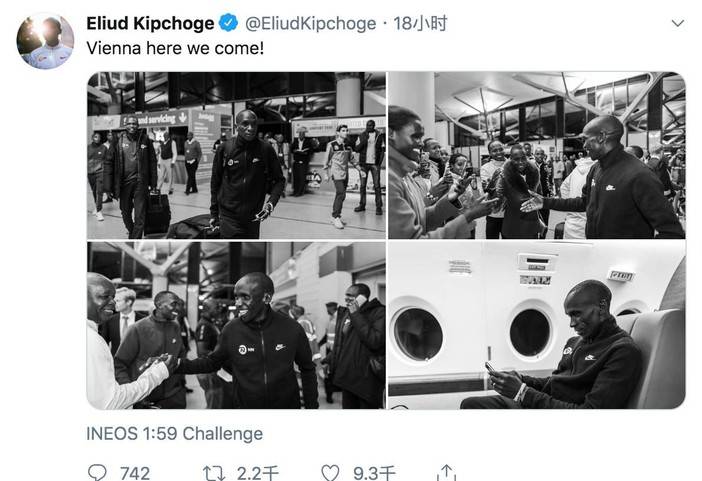Open Eliud Kipchoge's round profile avatar

pyautogui.click(x=45, y=41)
